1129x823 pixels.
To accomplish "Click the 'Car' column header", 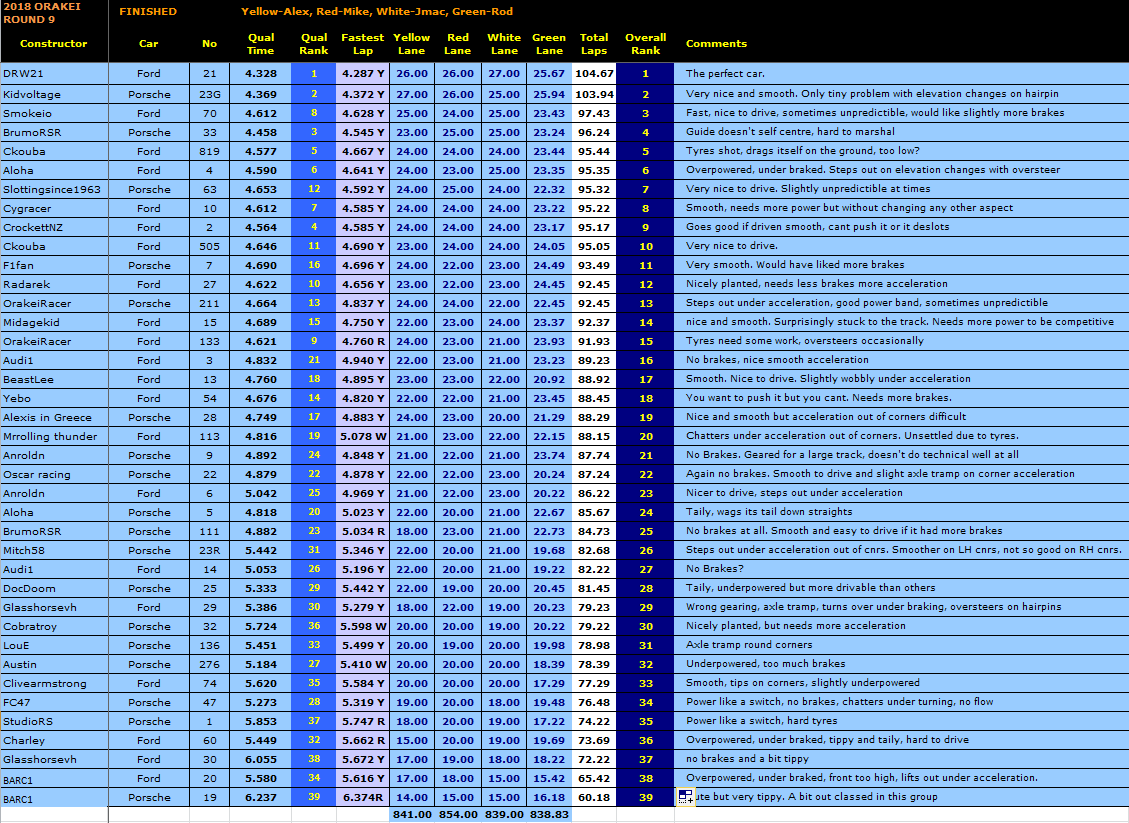I will pos(148,43).
